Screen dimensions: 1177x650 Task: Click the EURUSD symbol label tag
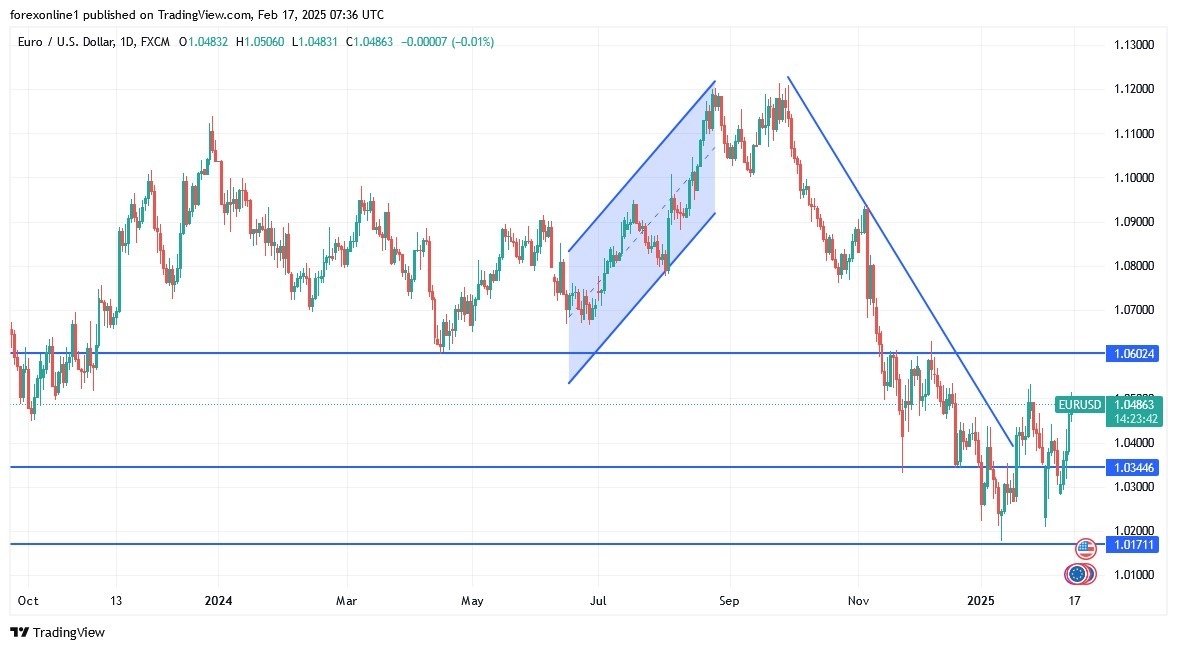point(1079,405)
